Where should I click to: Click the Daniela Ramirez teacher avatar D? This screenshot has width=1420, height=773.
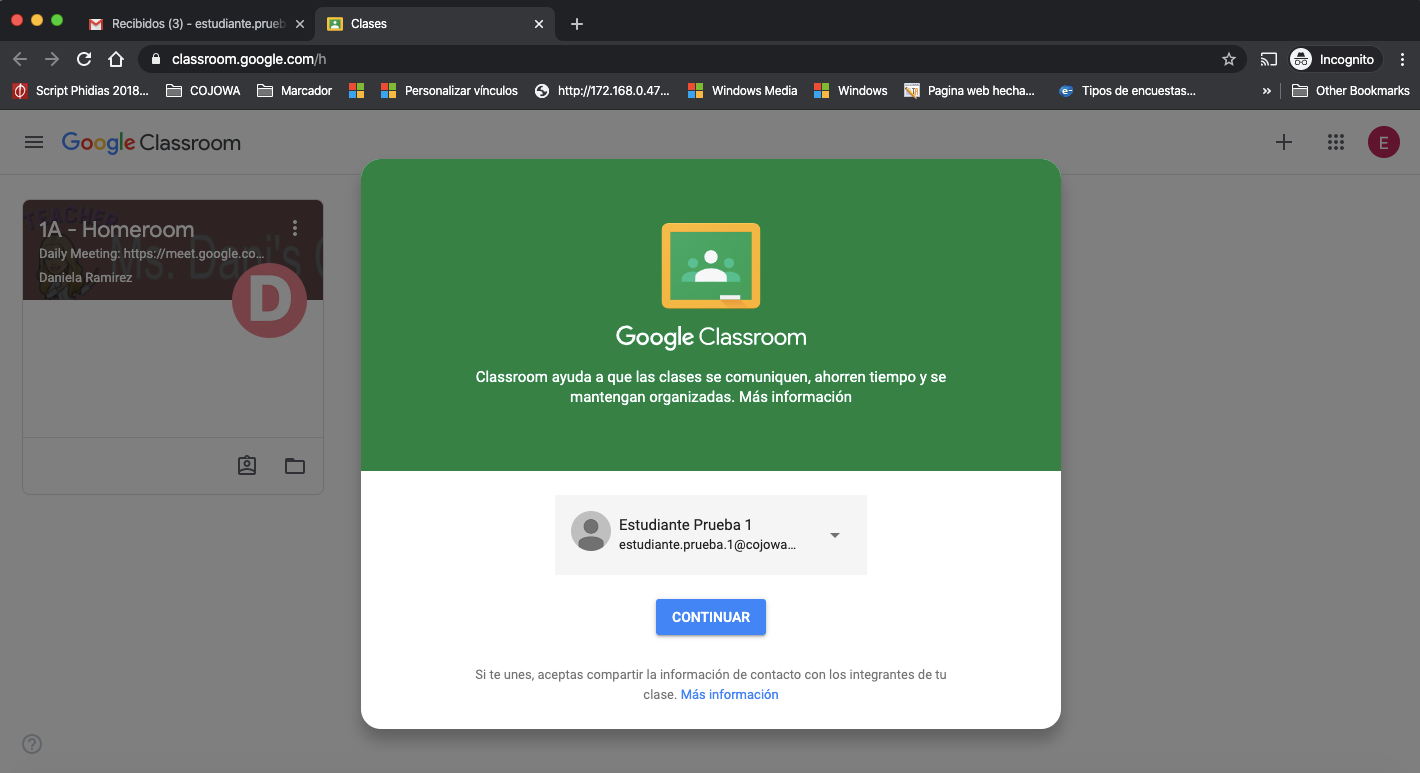(269, 300)
